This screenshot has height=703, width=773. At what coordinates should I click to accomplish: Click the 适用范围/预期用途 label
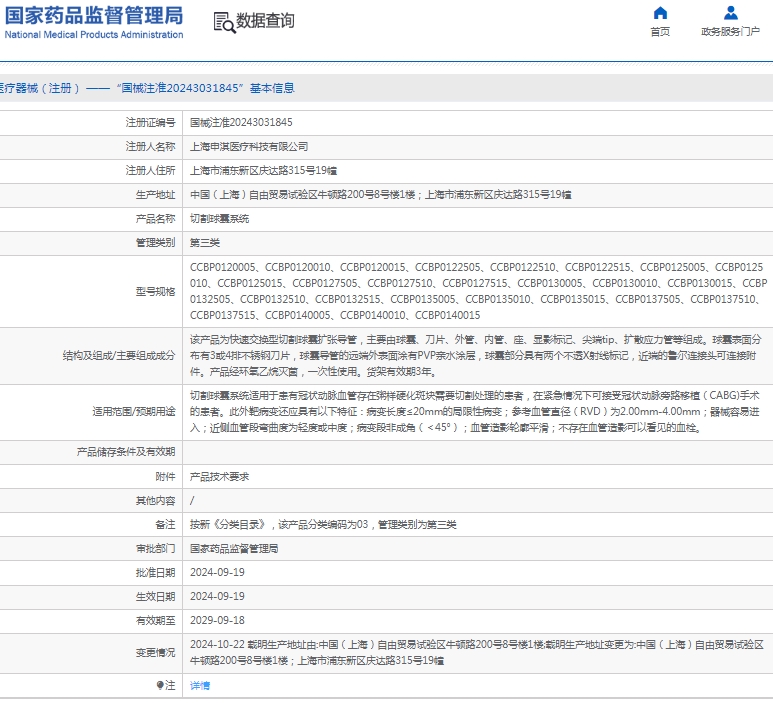[x=134, y=411]
